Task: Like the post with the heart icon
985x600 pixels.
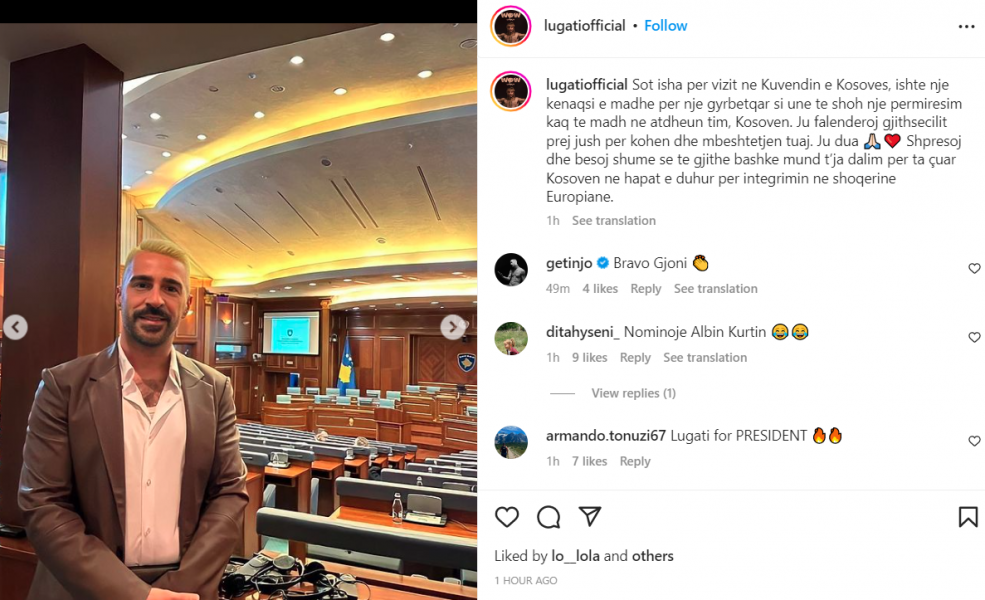Action: pos(506,517)
